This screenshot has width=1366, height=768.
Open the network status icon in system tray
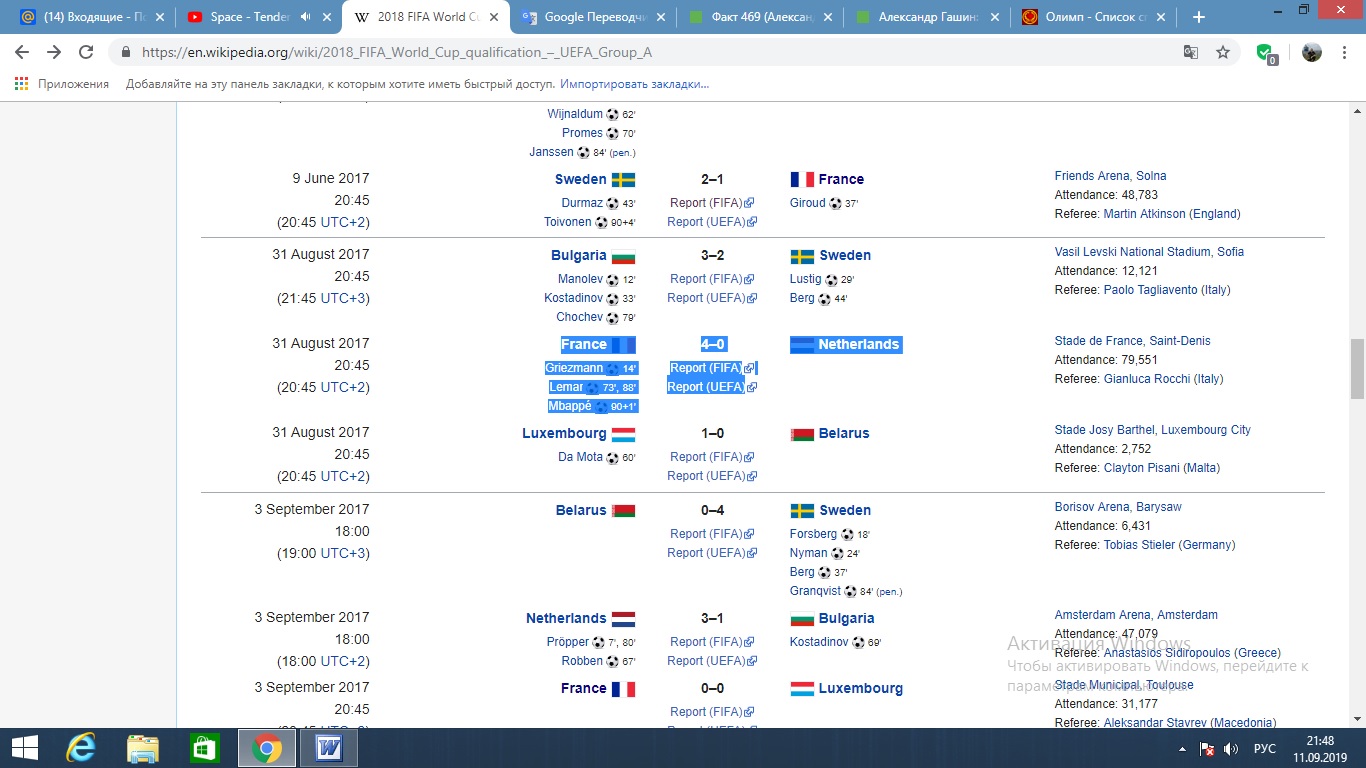1207,749
